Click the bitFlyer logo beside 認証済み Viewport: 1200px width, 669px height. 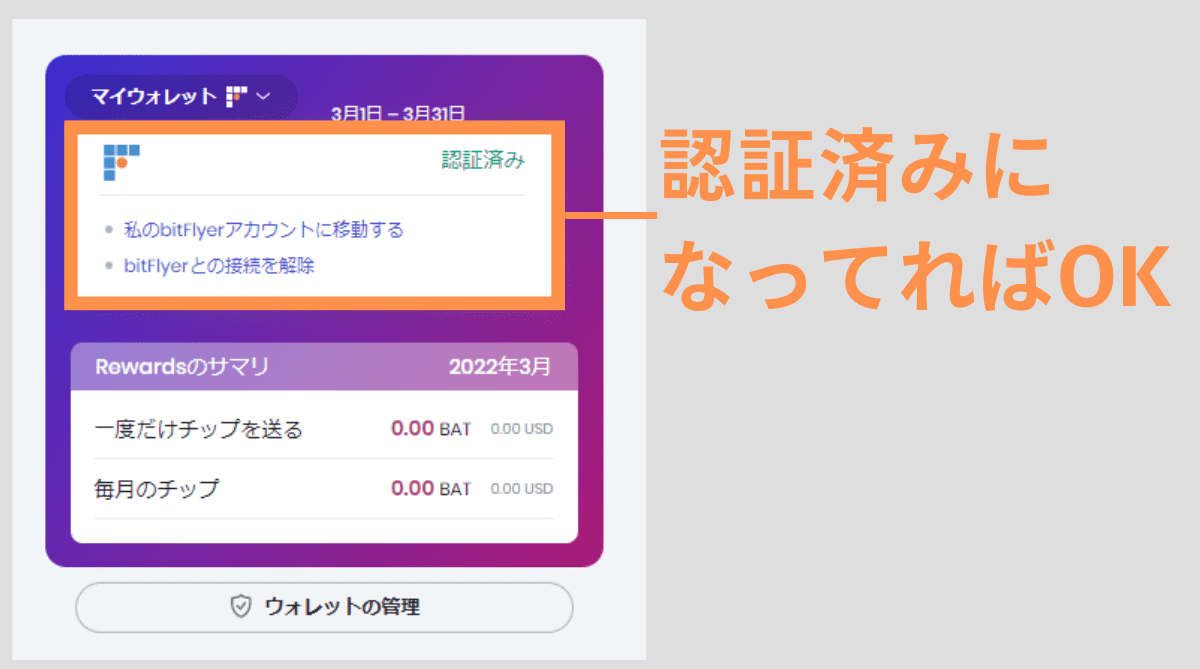pos(121,162)
